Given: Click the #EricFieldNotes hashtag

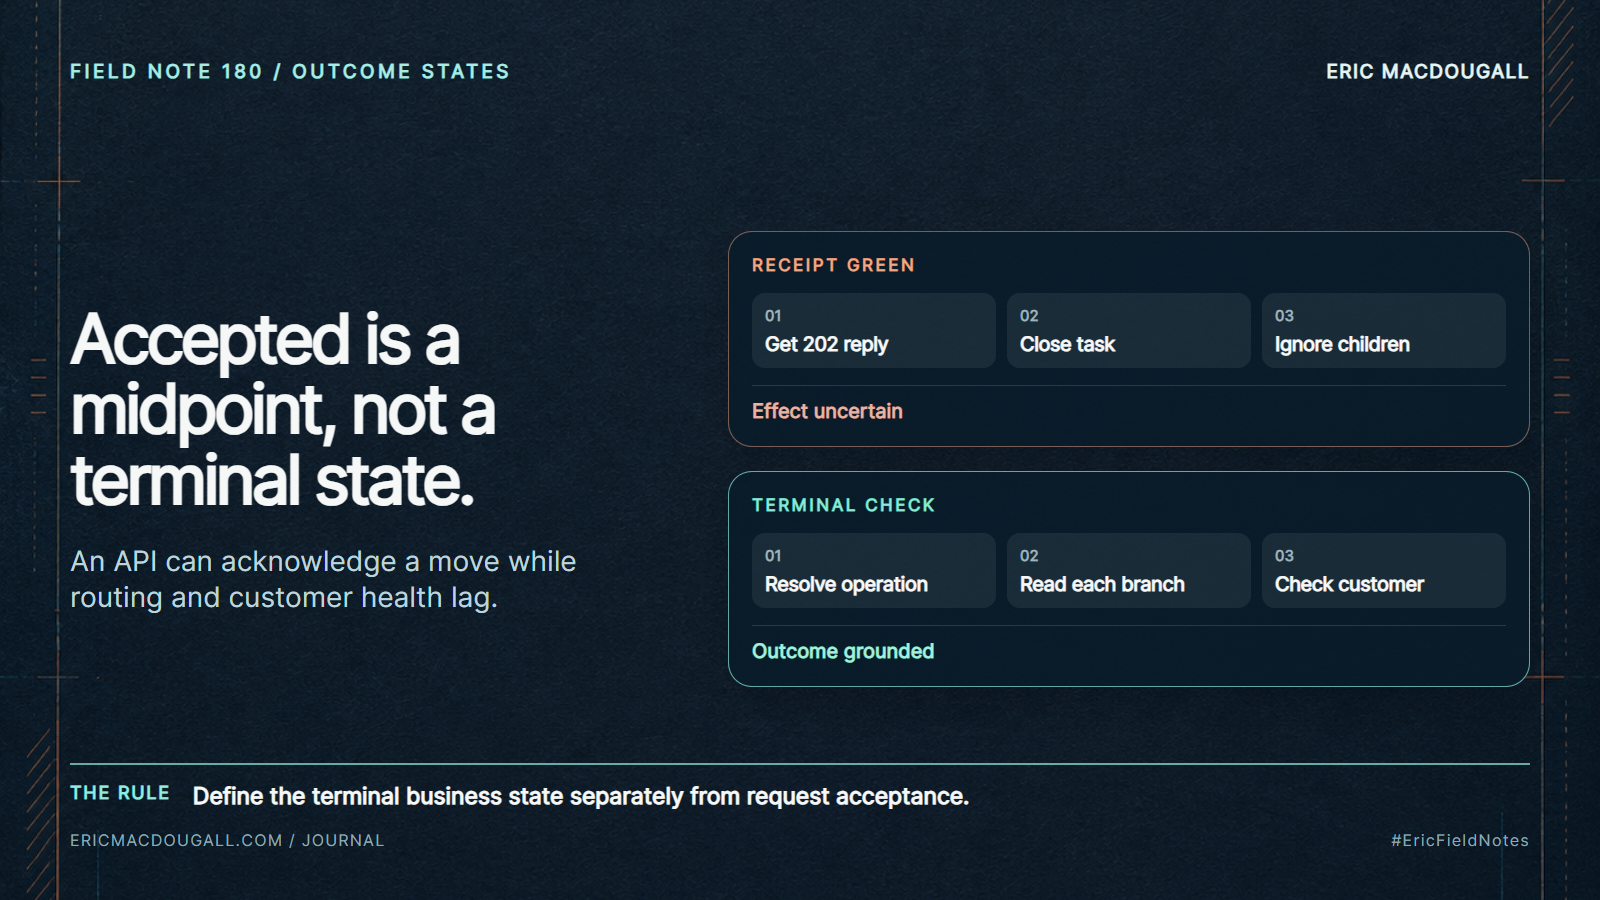Looking at the screenshot, I should 1460,840.
